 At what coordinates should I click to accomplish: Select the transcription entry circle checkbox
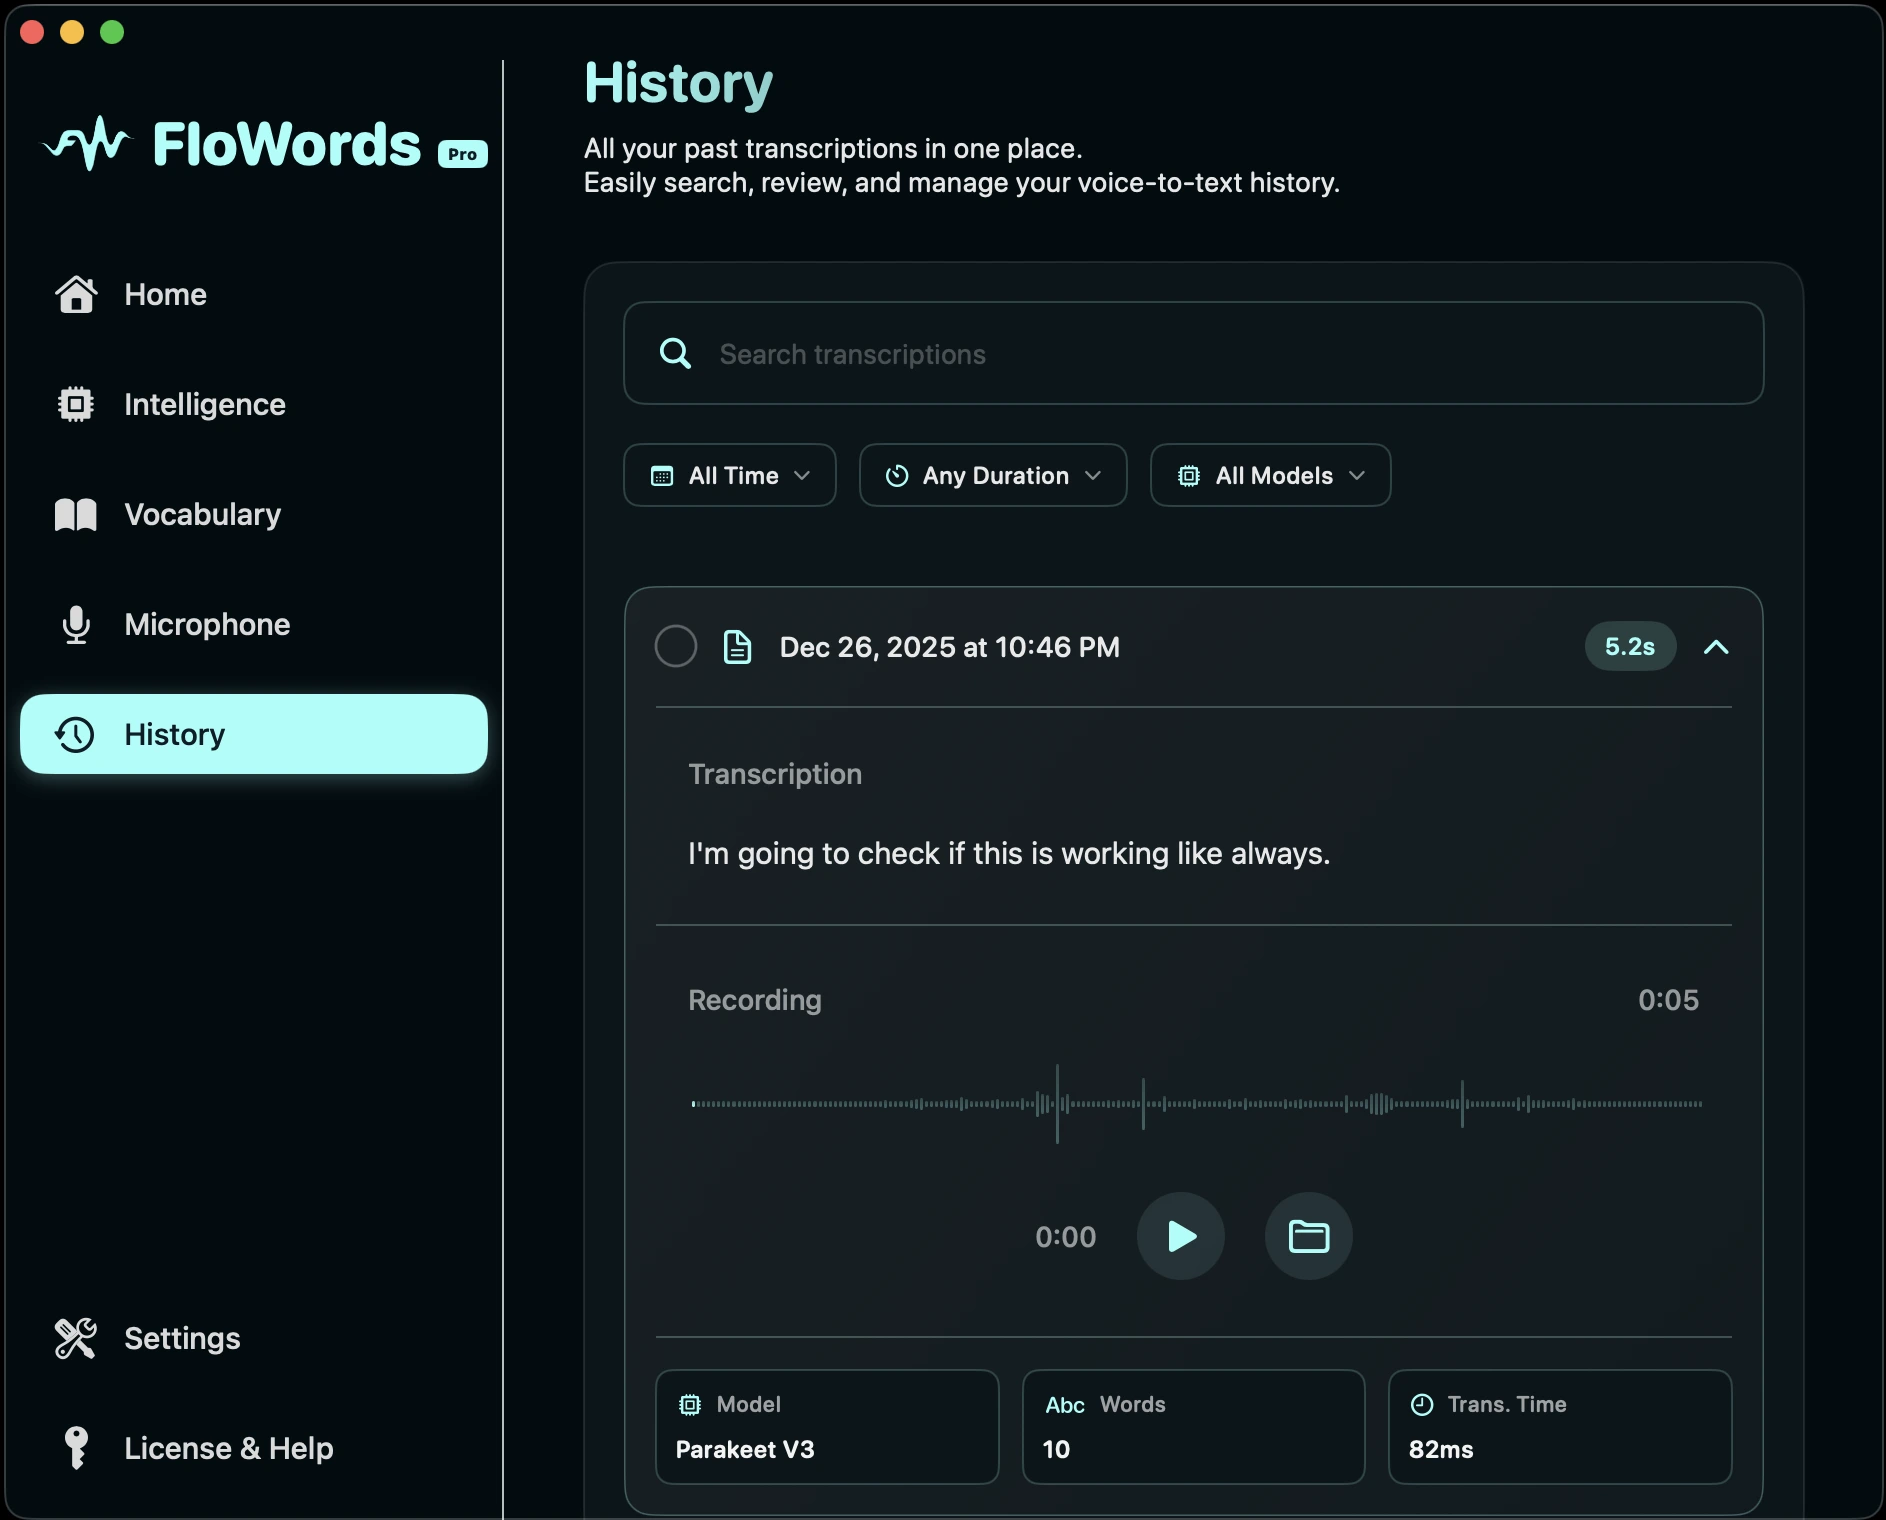675,646
